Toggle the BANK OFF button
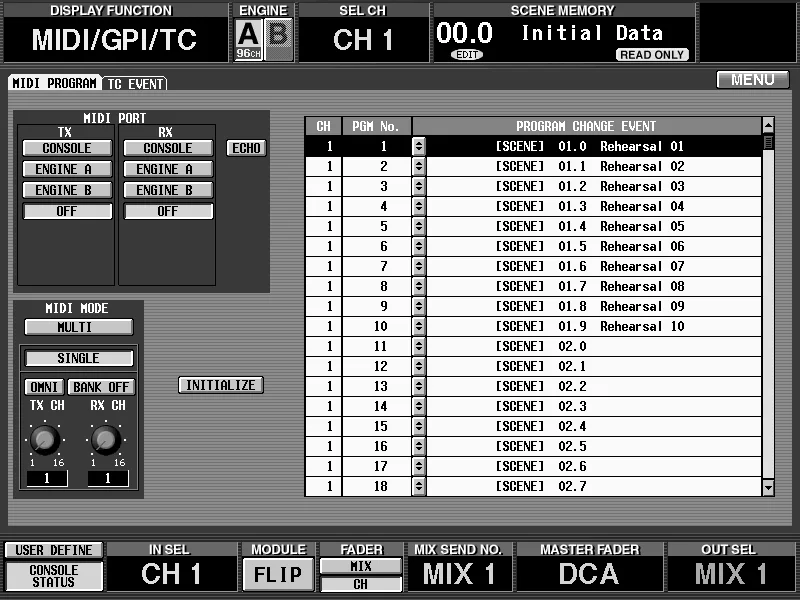Image resolution: width=800 pixels, height=600 pixels. (x=101, y=387)
